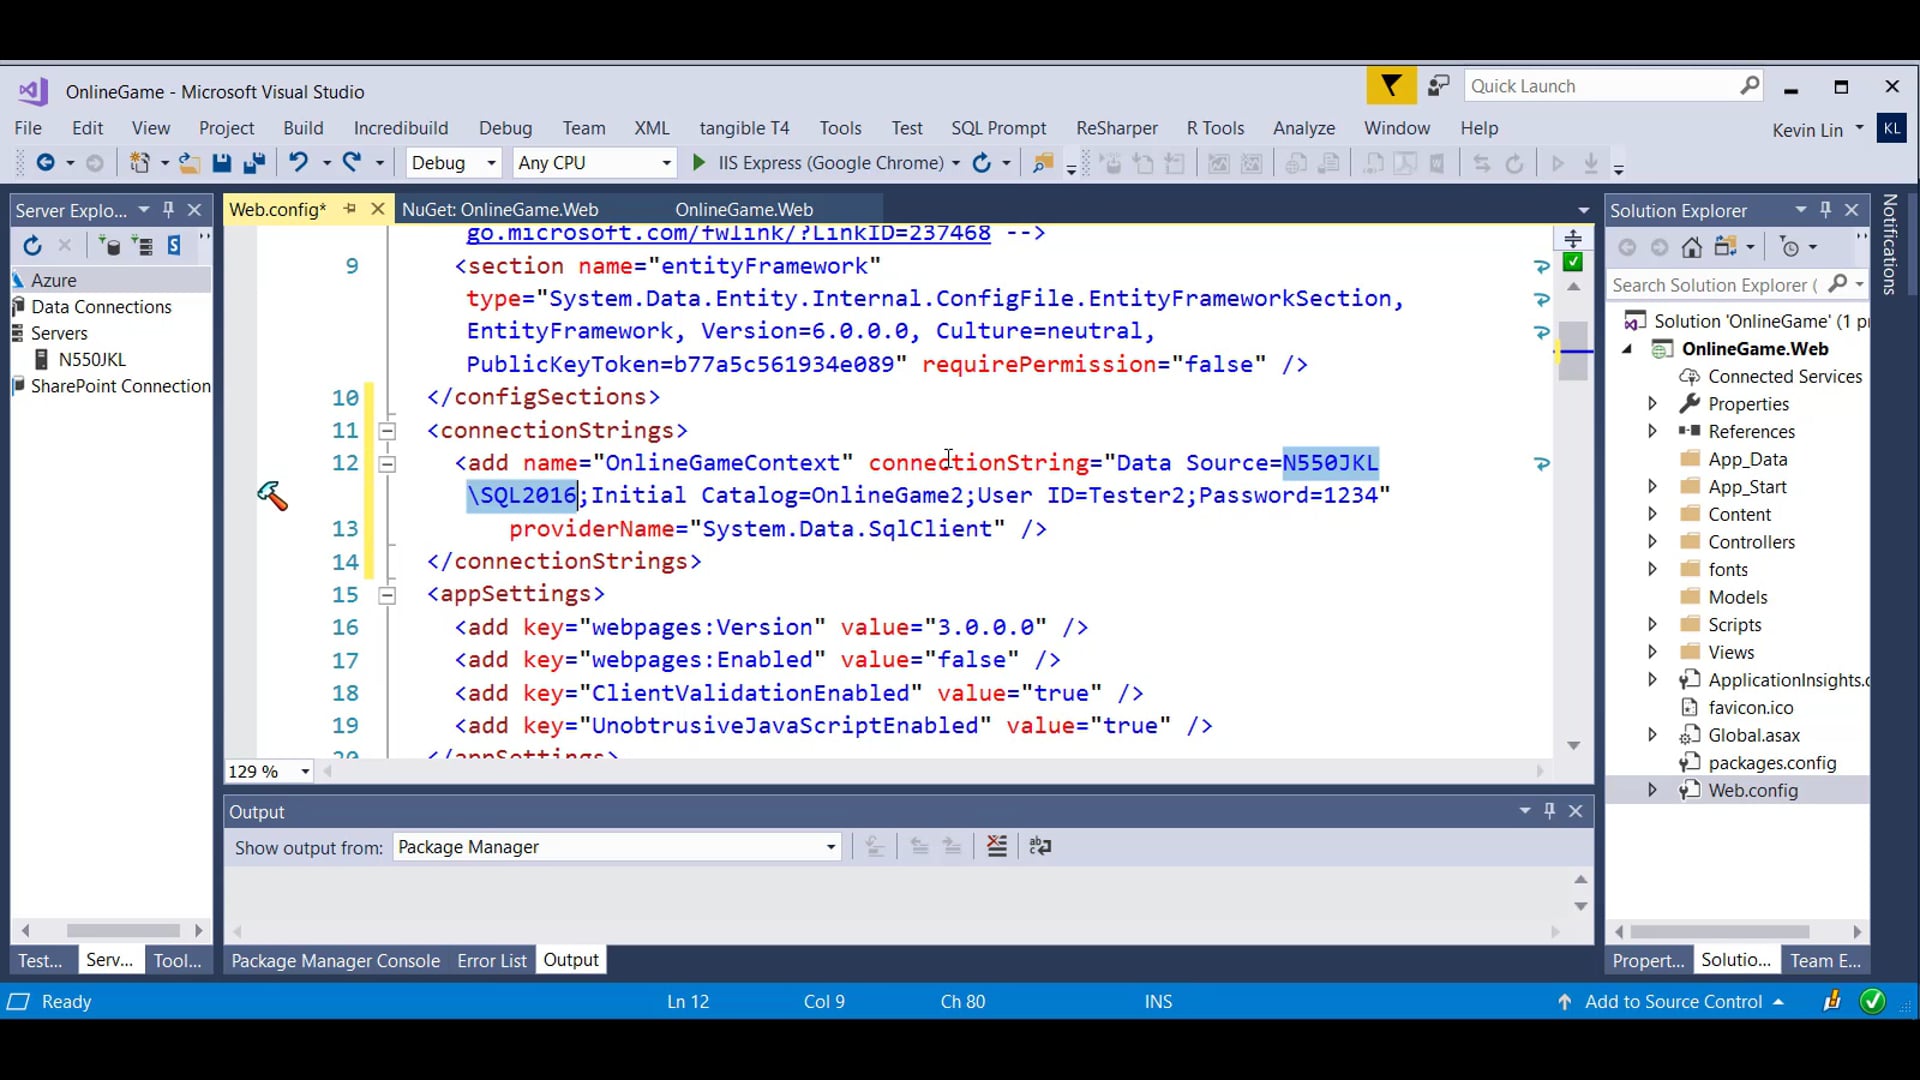Expand the References node in Solution Explorer

click(1652, 431)
